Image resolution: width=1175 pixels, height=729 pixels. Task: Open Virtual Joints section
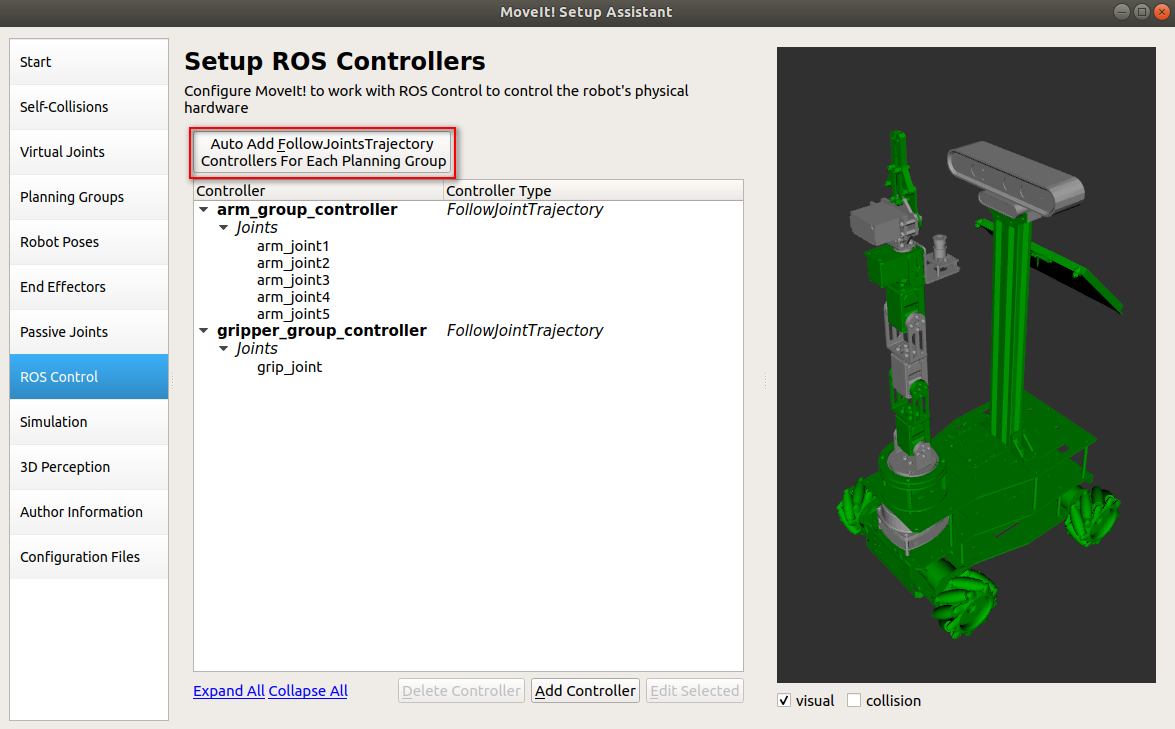click(x=89, y=152)
